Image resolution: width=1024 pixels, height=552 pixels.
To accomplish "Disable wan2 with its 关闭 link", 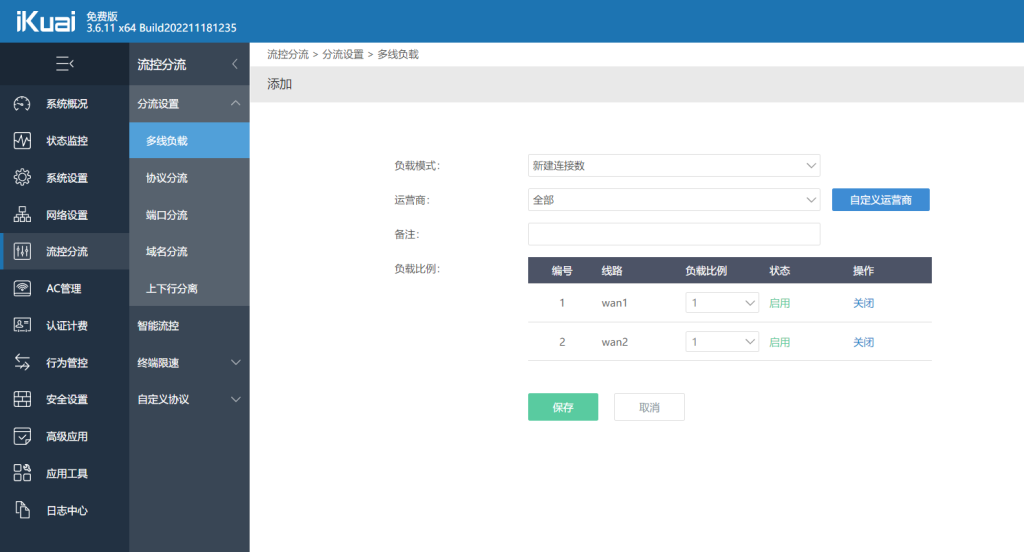I will pyautogui.click(x=863, y=342).
